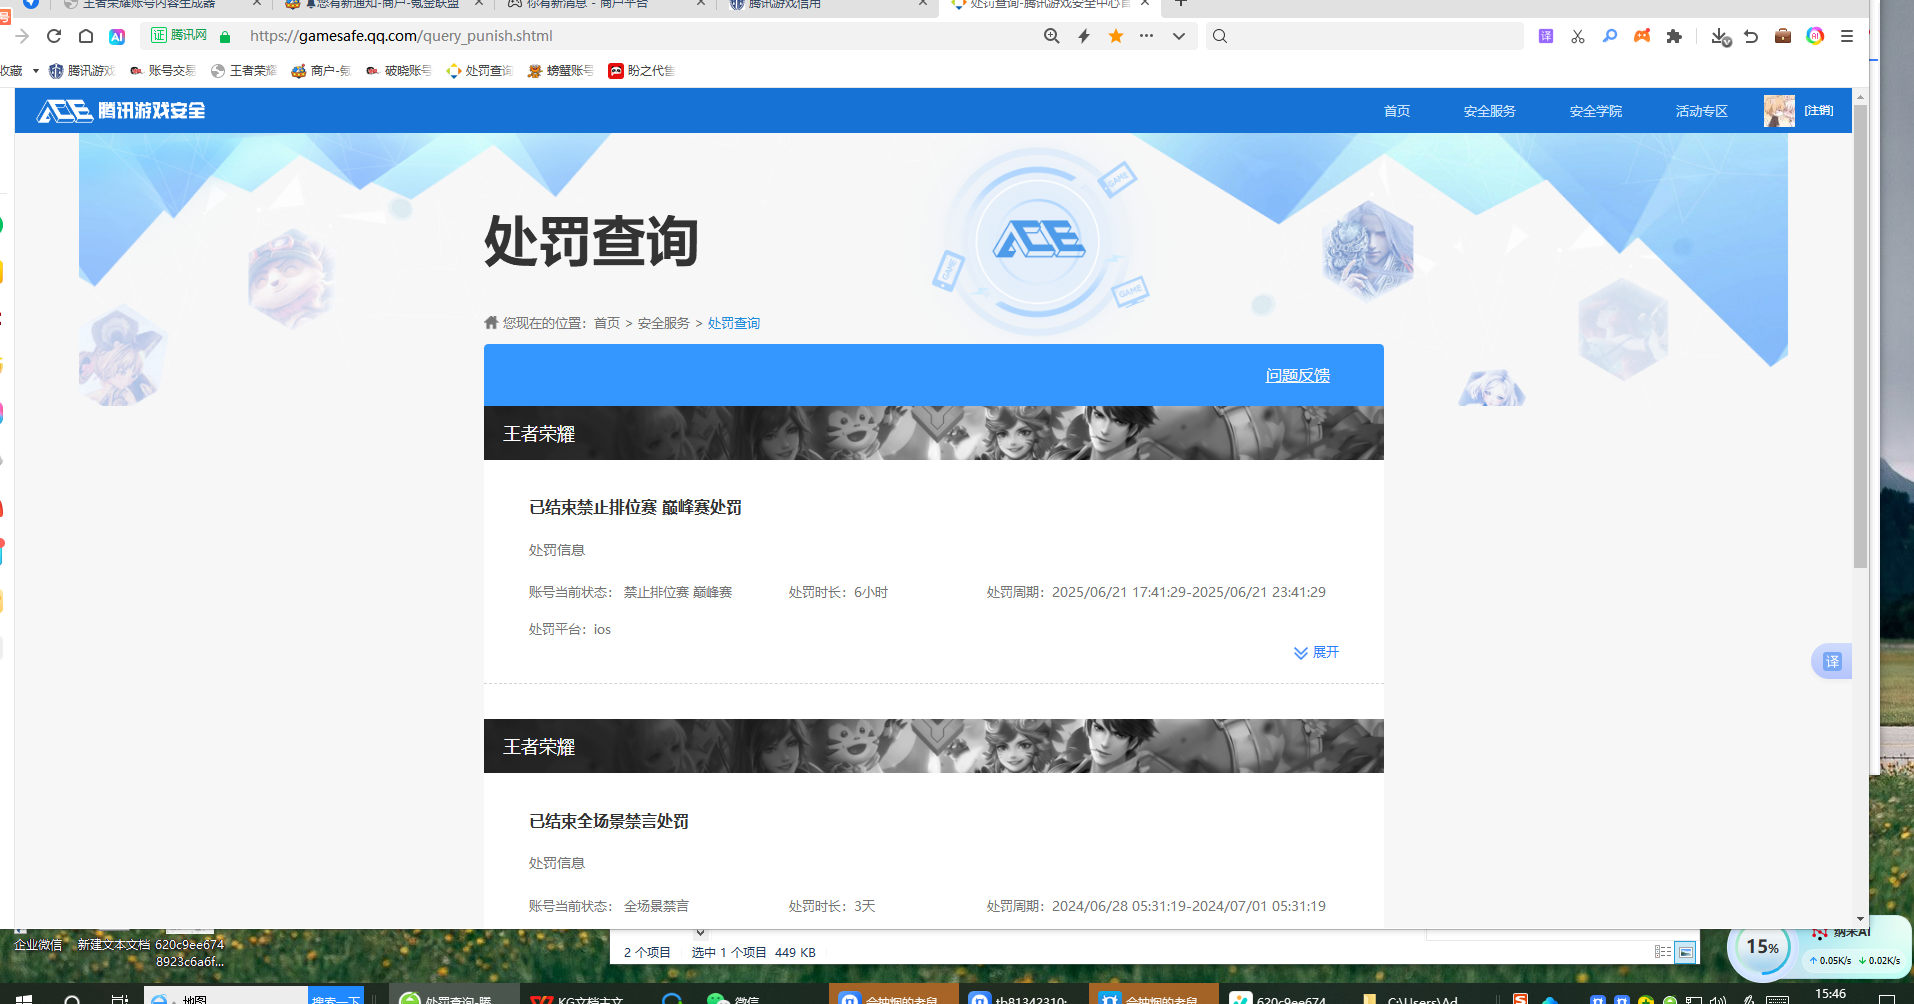Open the purple translate extension icon
The width and height of the screenshot is (1914, 1004).
1546,36
